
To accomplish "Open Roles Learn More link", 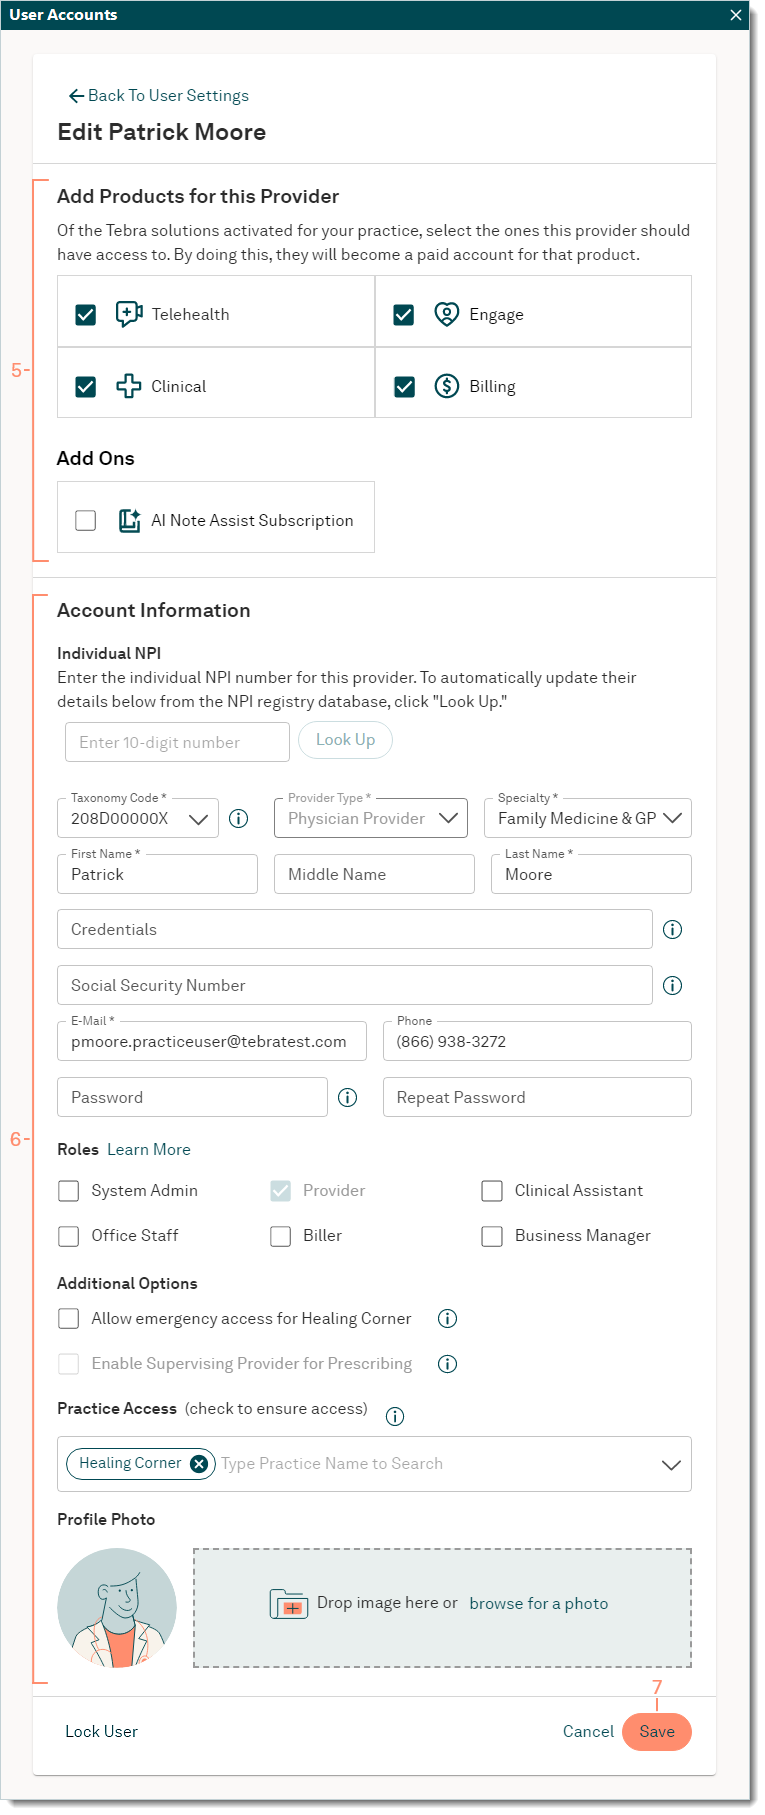I will (149, 1150).
